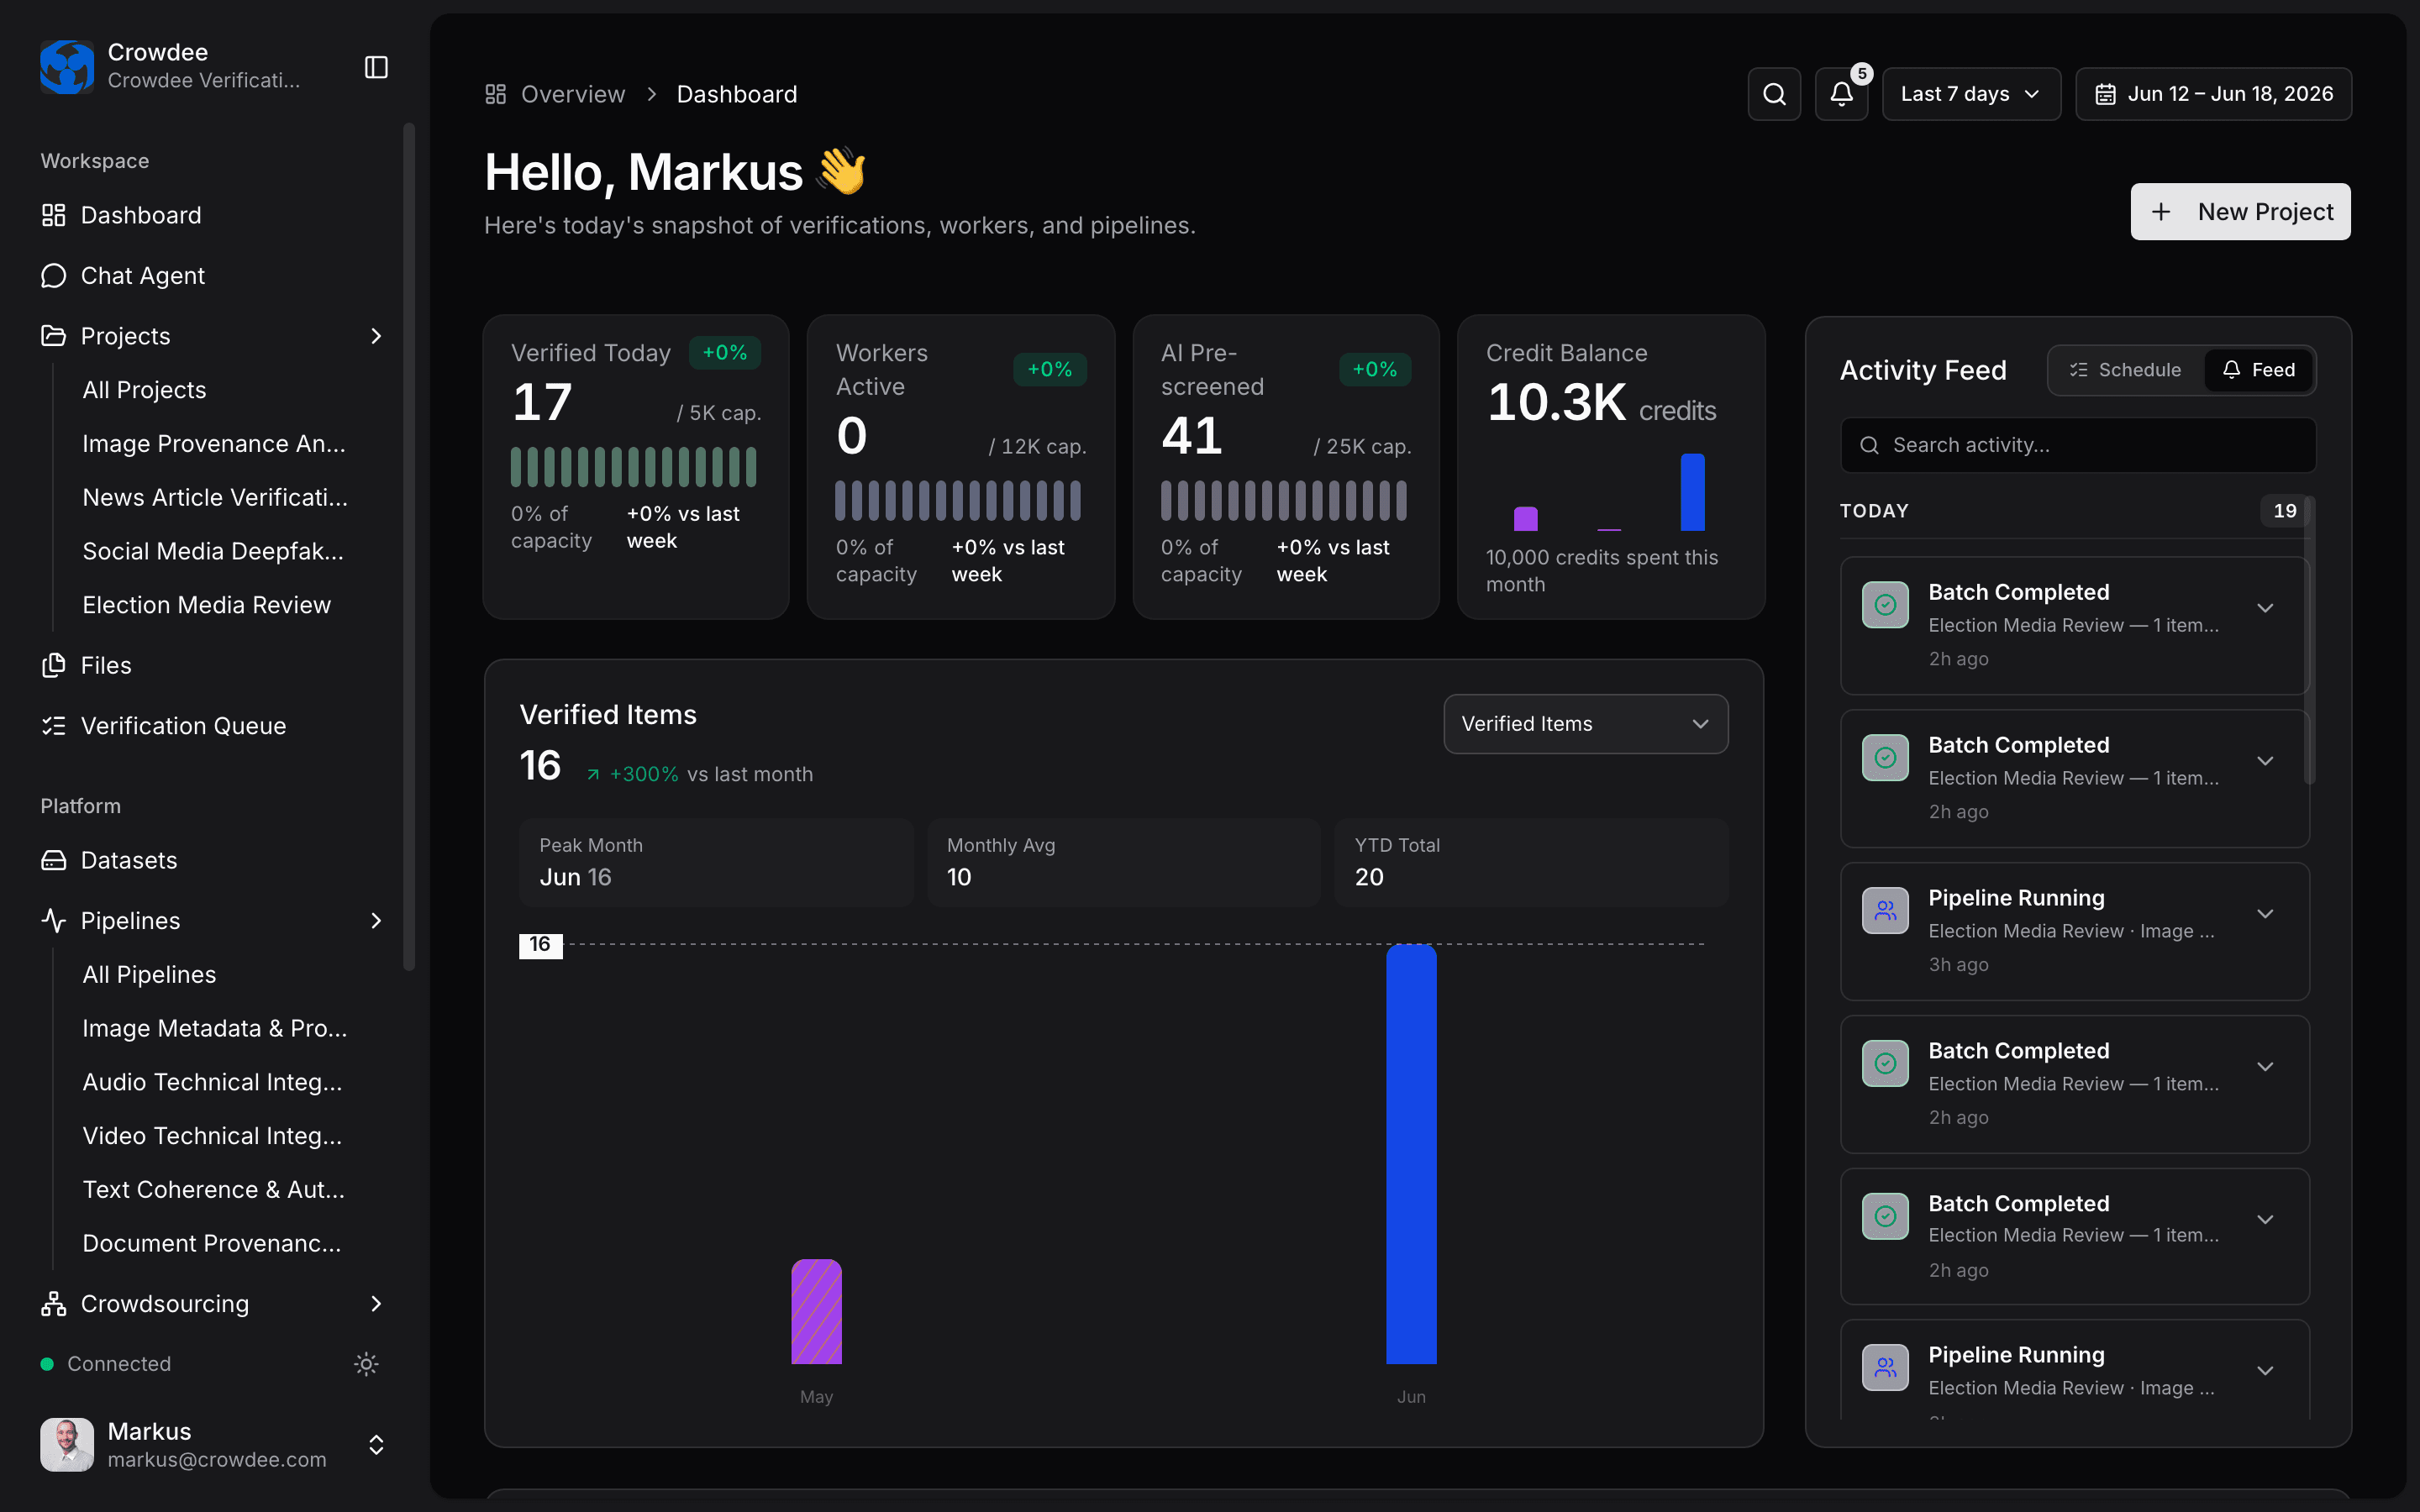Open Document Provenance pipeline

pyautogui.click(x=212, y=1243)
